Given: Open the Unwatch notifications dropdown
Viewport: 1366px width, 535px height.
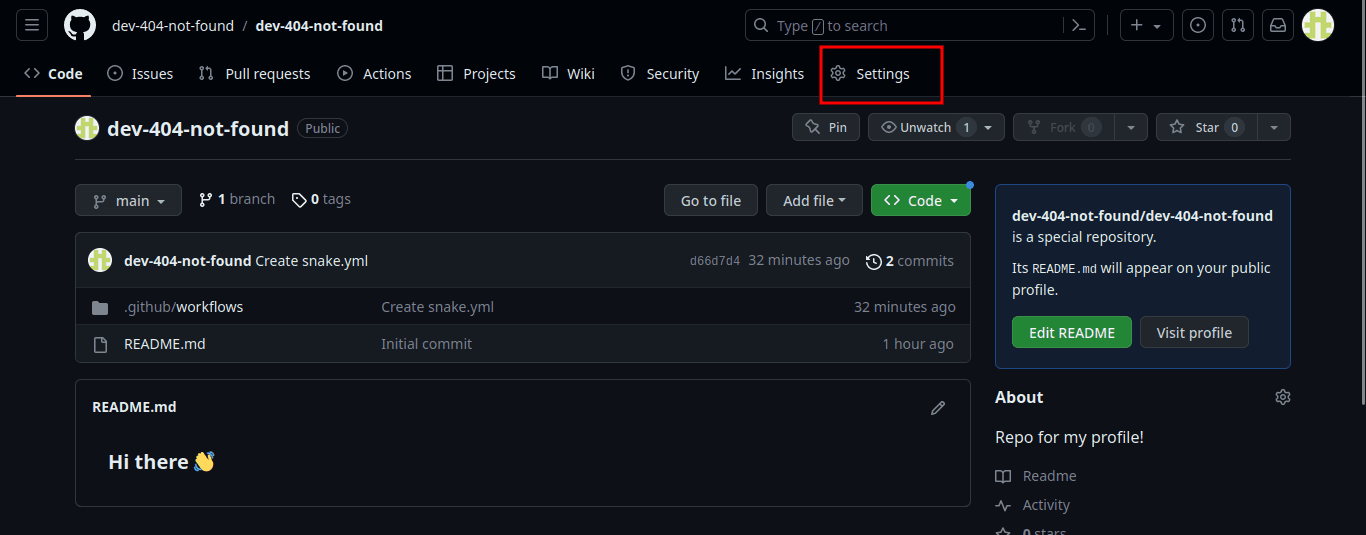Looking at the screenshot, I should click(x=936, y=127).
